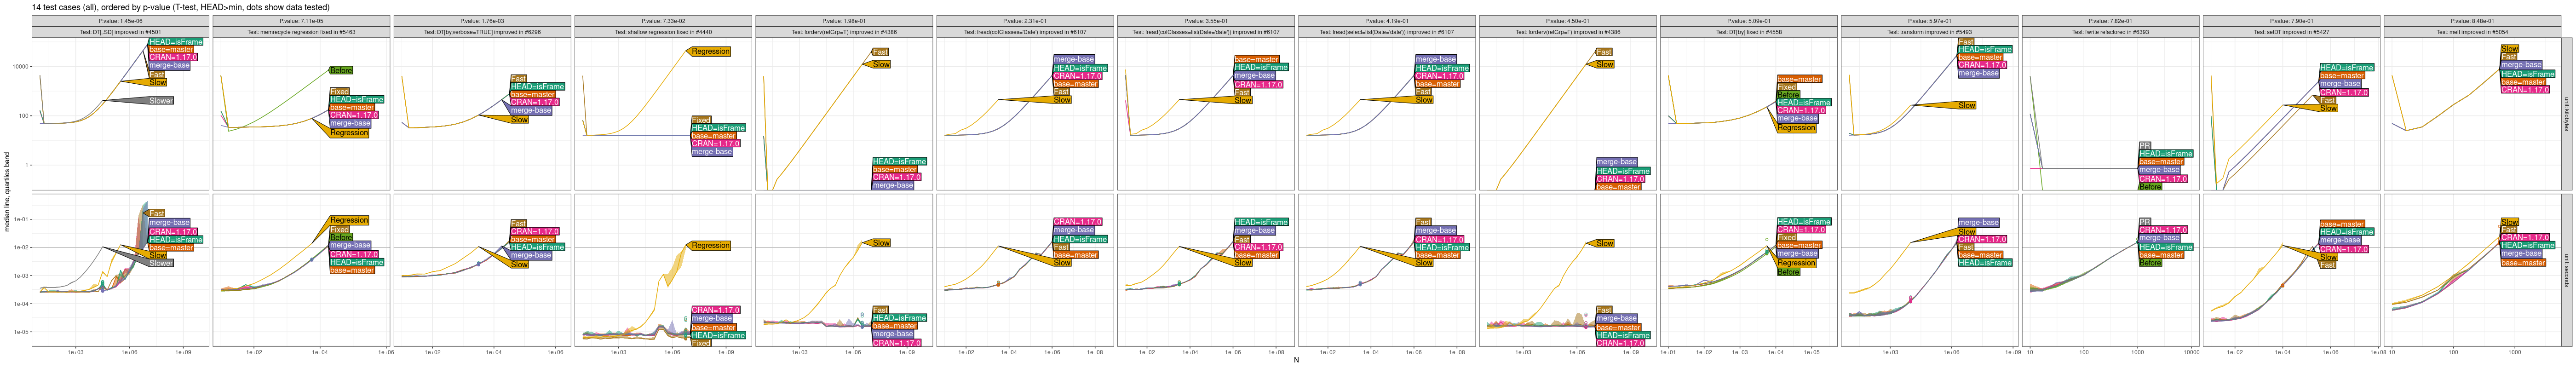Click the DT[by] fixed in #4558 header
Viewport: 2576px width, 368px height.
coord(1748,32)
